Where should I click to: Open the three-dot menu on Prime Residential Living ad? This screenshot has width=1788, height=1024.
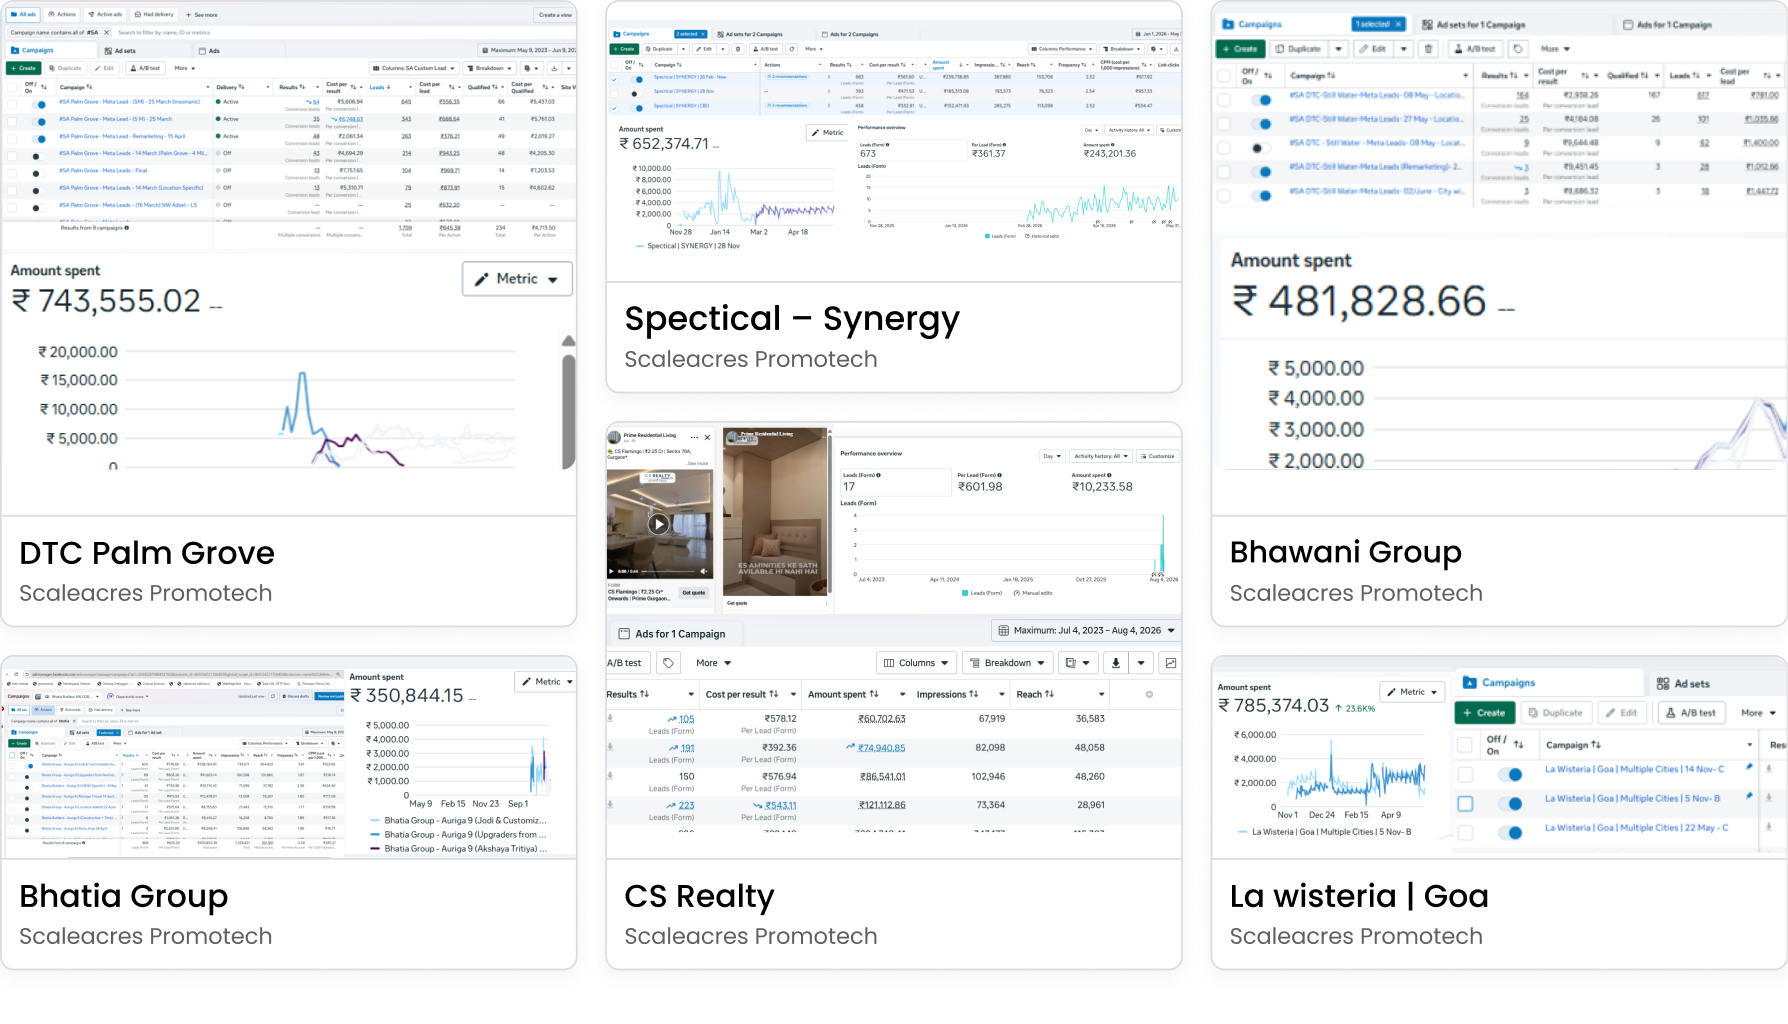(694, 437)
